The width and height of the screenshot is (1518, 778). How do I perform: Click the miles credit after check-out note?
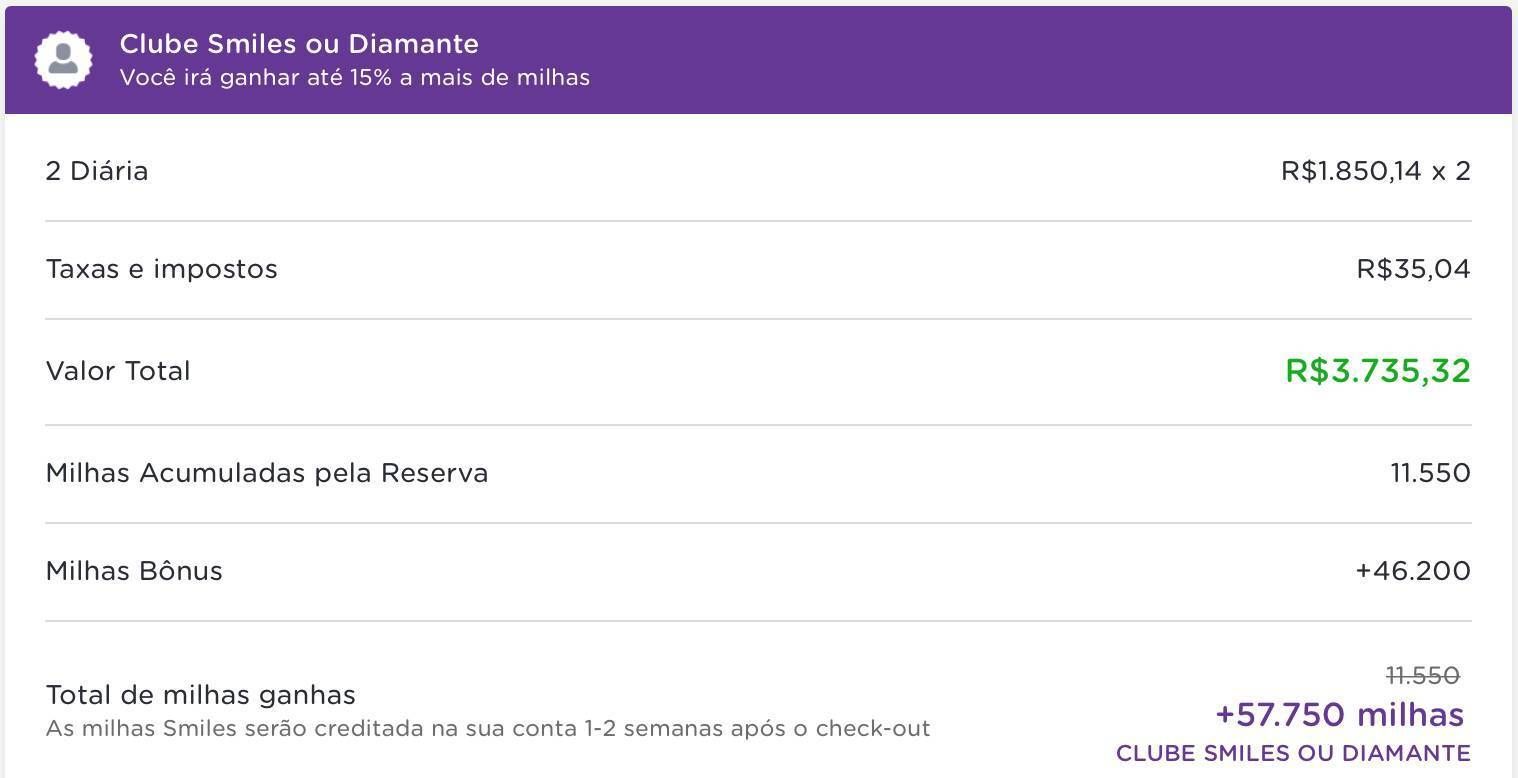pyautogui.click(x=488, y=728)
